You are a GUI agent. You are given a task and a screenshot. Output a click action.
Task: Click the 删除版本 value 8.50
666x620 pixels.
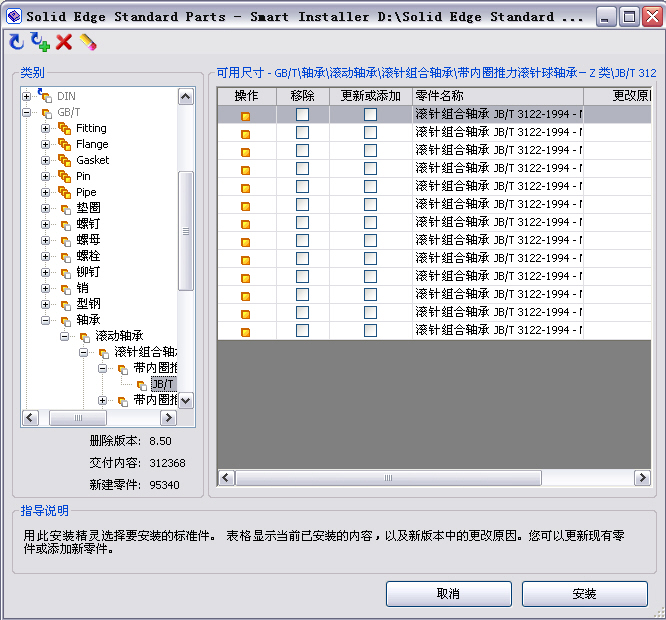(161, 441)
